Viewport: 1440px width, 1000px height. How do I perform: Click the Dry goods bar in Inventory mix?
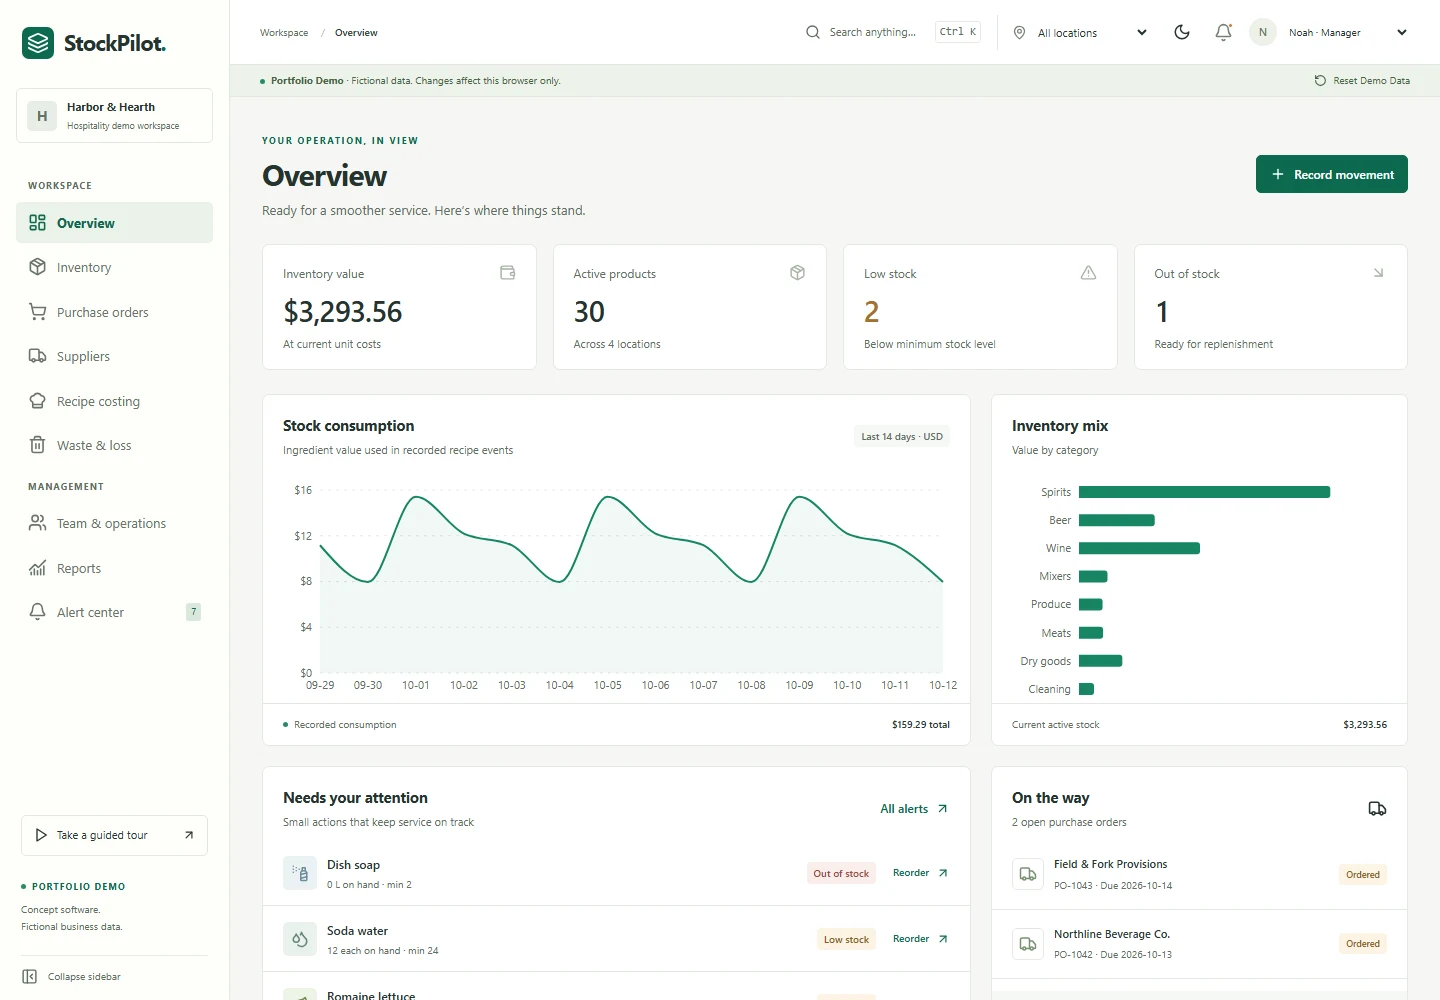tap(1101, 661)
